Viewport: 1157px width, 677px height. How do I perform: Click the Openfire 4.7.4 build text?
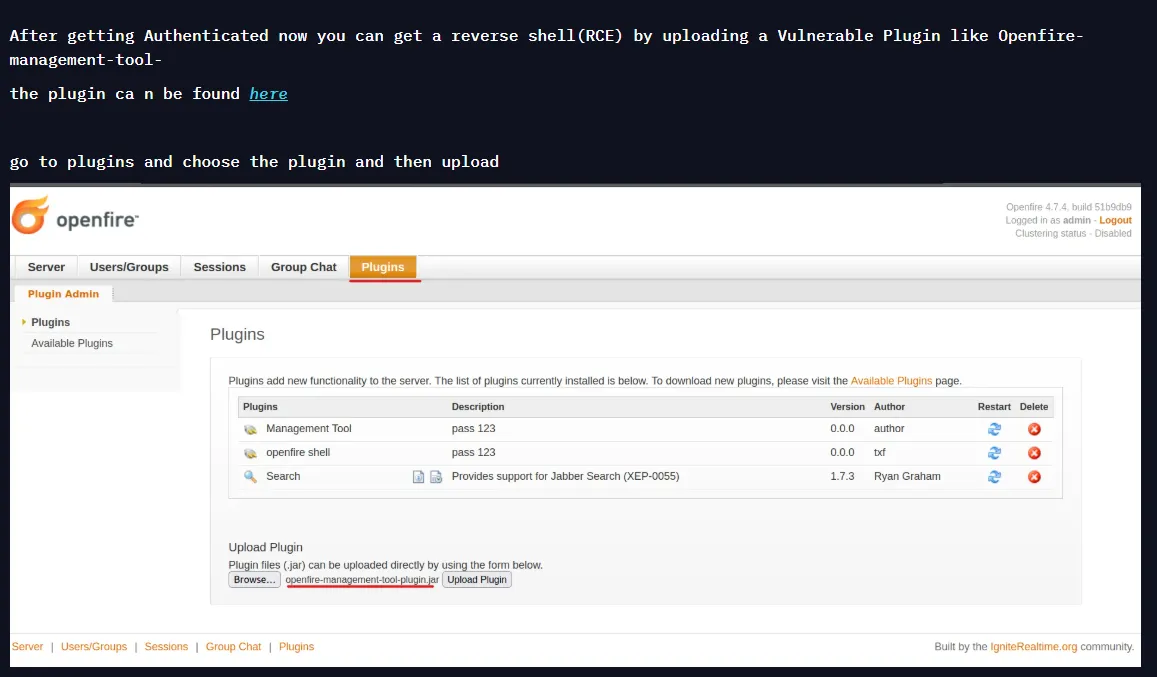pos(1068,207)
